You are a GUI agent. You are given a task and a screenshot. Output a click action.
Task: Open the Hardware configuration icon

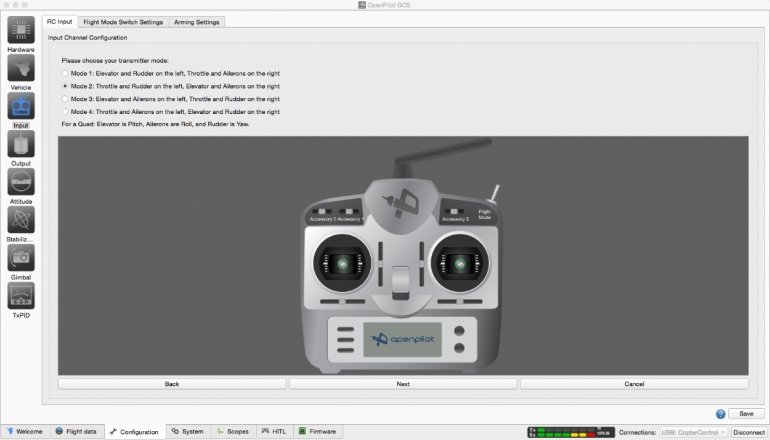pos(21,30)
